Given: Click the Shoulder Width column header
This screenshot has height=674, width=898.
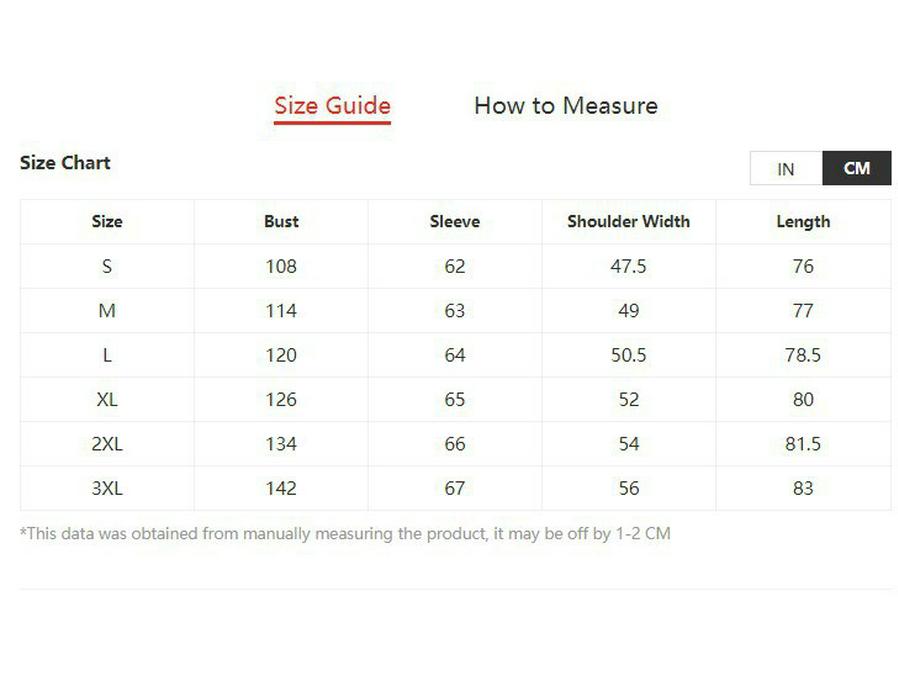Looking at the screenshot, I should (x=628, y=222).
